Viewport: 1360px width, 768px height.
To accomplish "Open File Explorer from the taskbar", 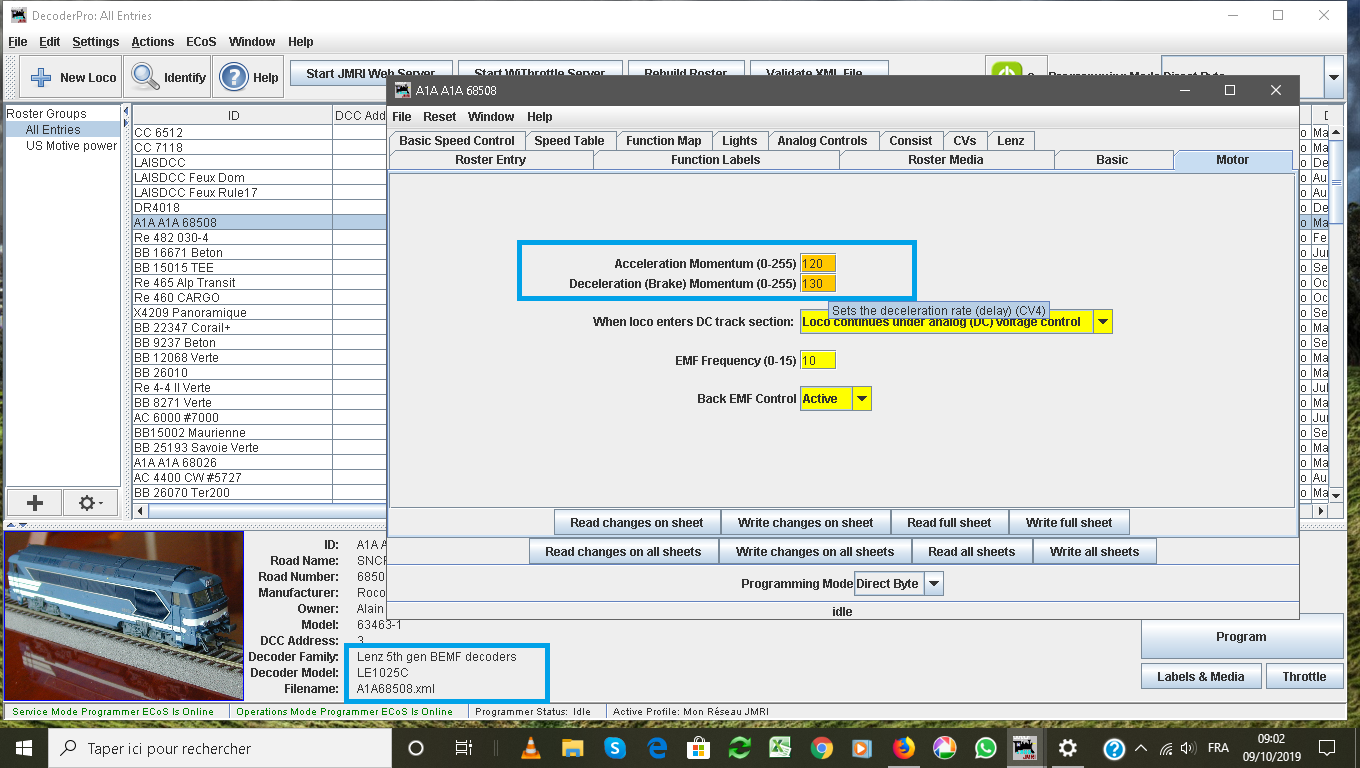I will (572, 748).
